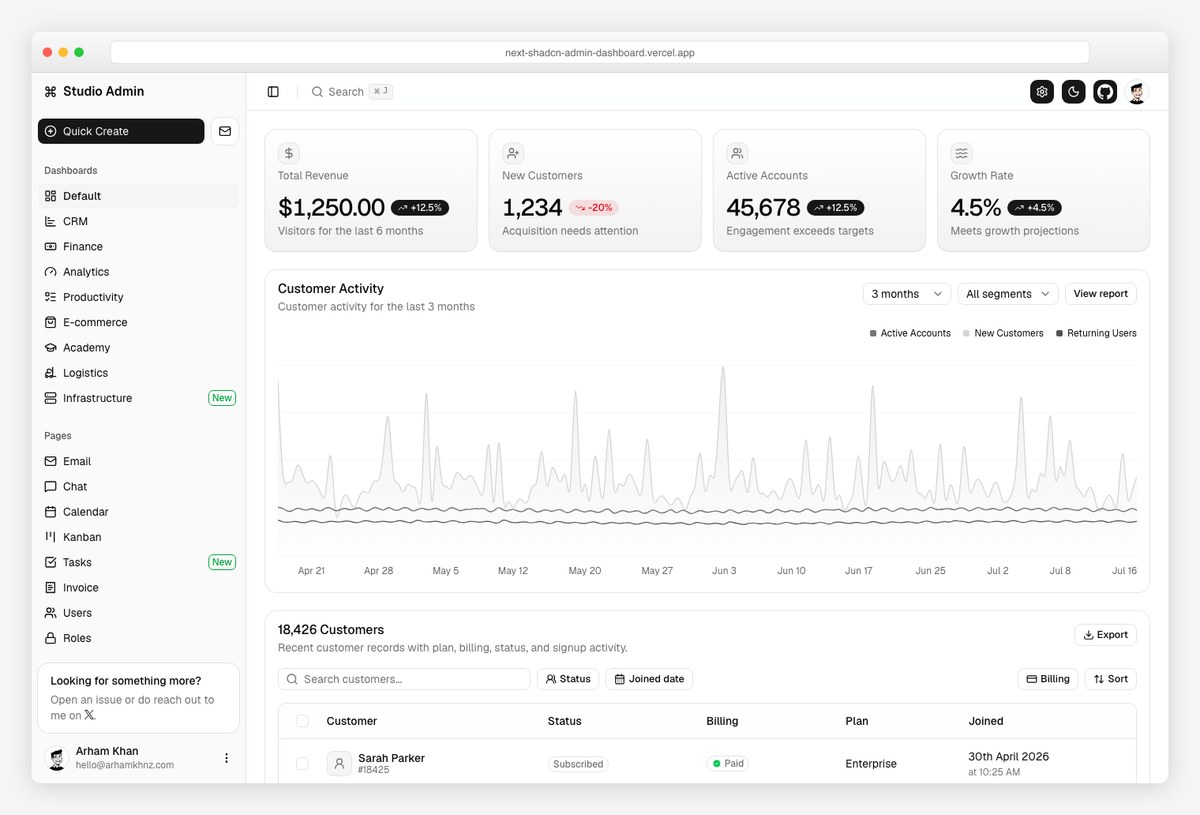Open the Default dashboard
The image size is (1200, 815).
138,196
